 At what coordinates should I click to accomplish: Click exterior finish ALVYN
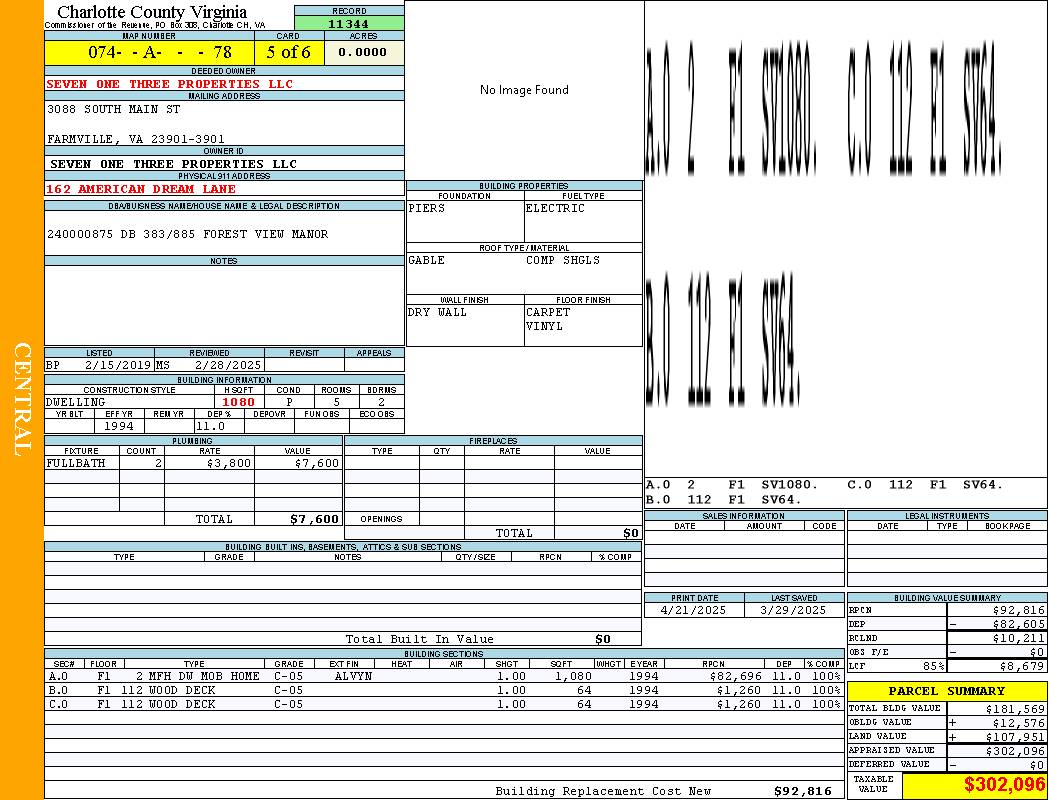[x=353, y=676]
